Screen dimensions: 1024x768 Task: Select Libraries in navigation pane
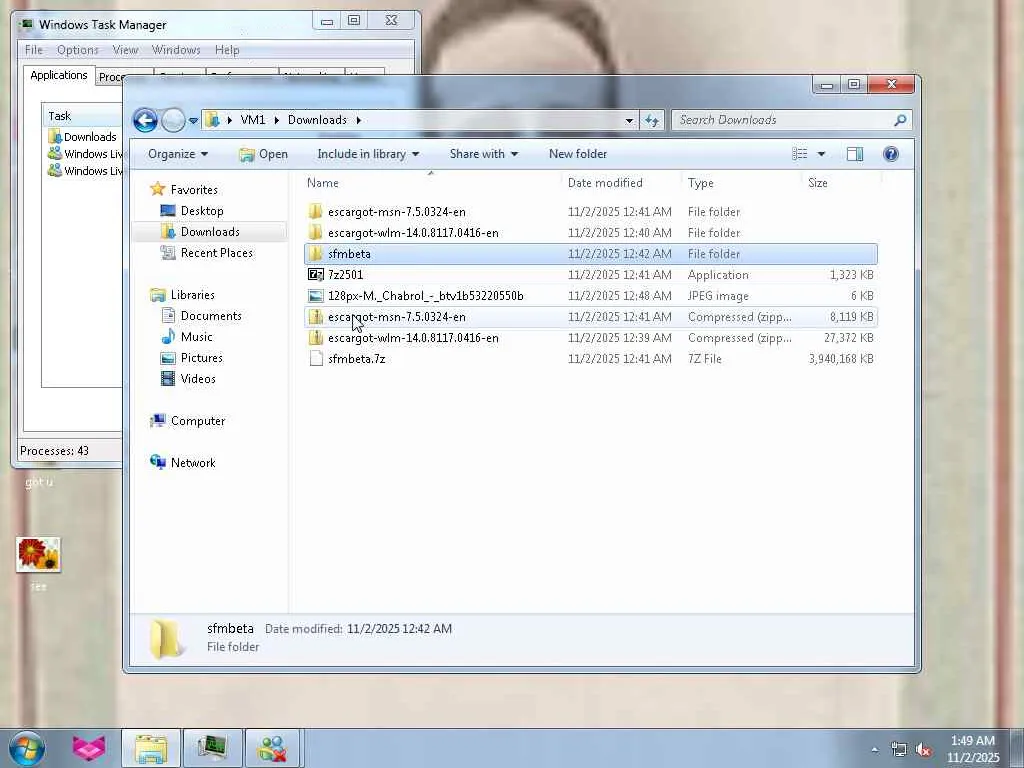192,295
